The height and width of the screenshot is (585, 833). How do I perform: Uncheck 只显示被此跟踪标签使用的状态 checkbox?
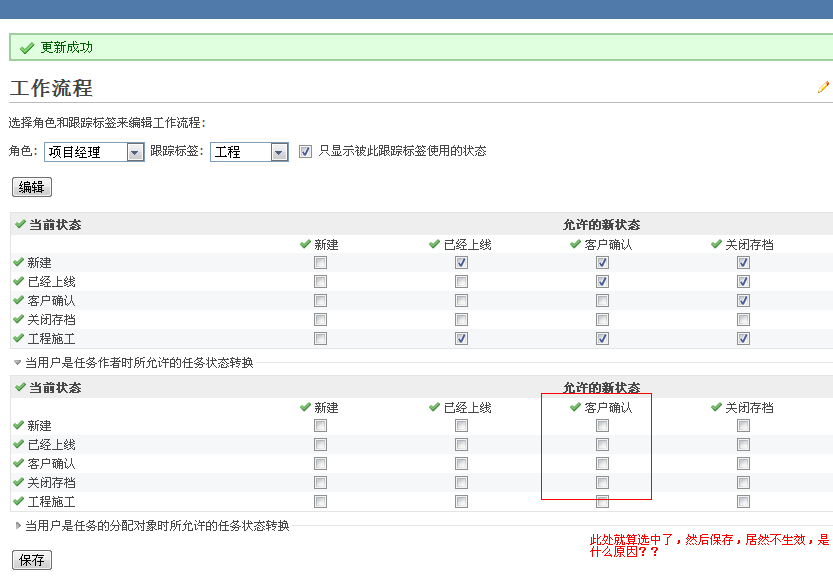[x=305, y=151]
